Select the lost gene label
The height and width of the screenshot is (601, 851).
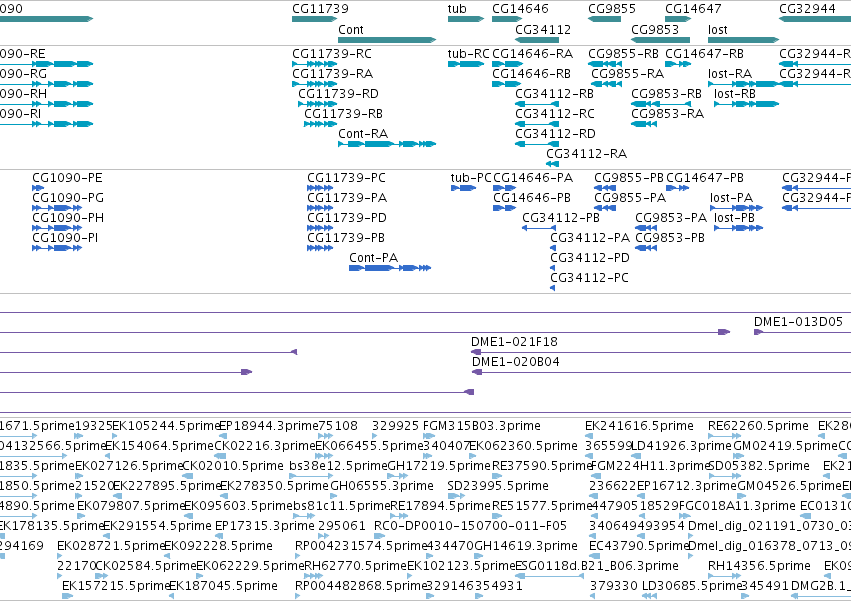(717, 30)
